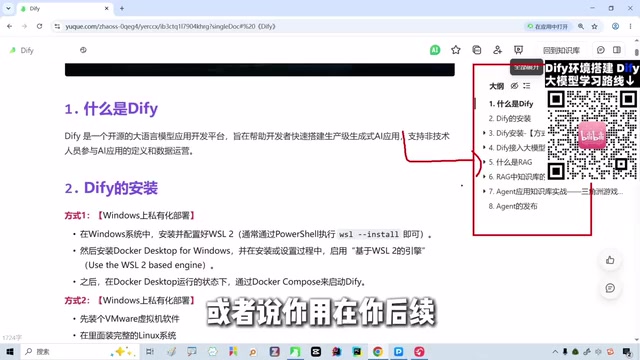Expand outline item 7. Agent应用知识库实战
Image resolution: width=640 pixels, height=360 pixels.
point(484,191)
